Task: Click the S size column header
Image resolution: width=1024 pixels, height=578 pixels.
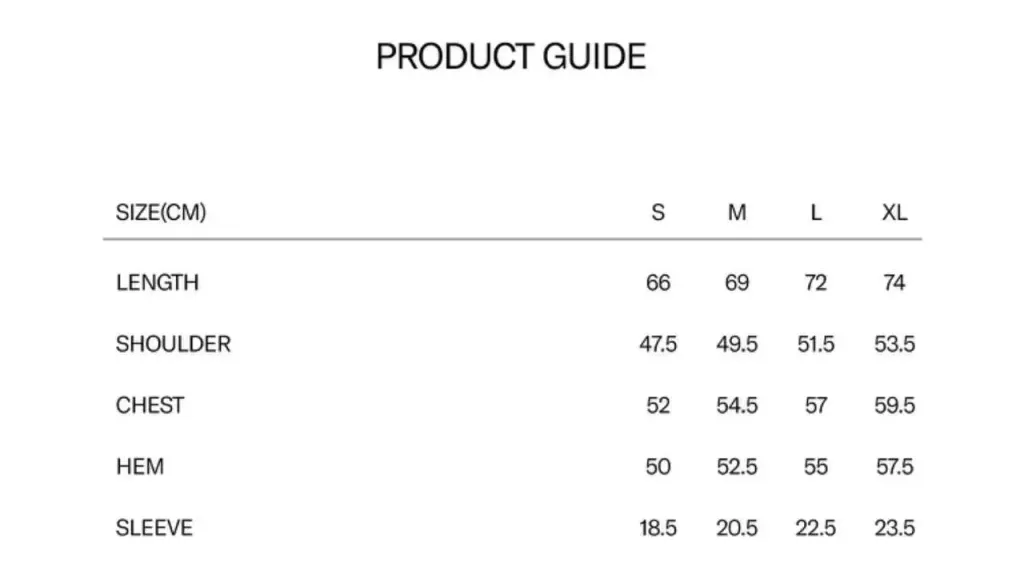Action: pos(658,212)
